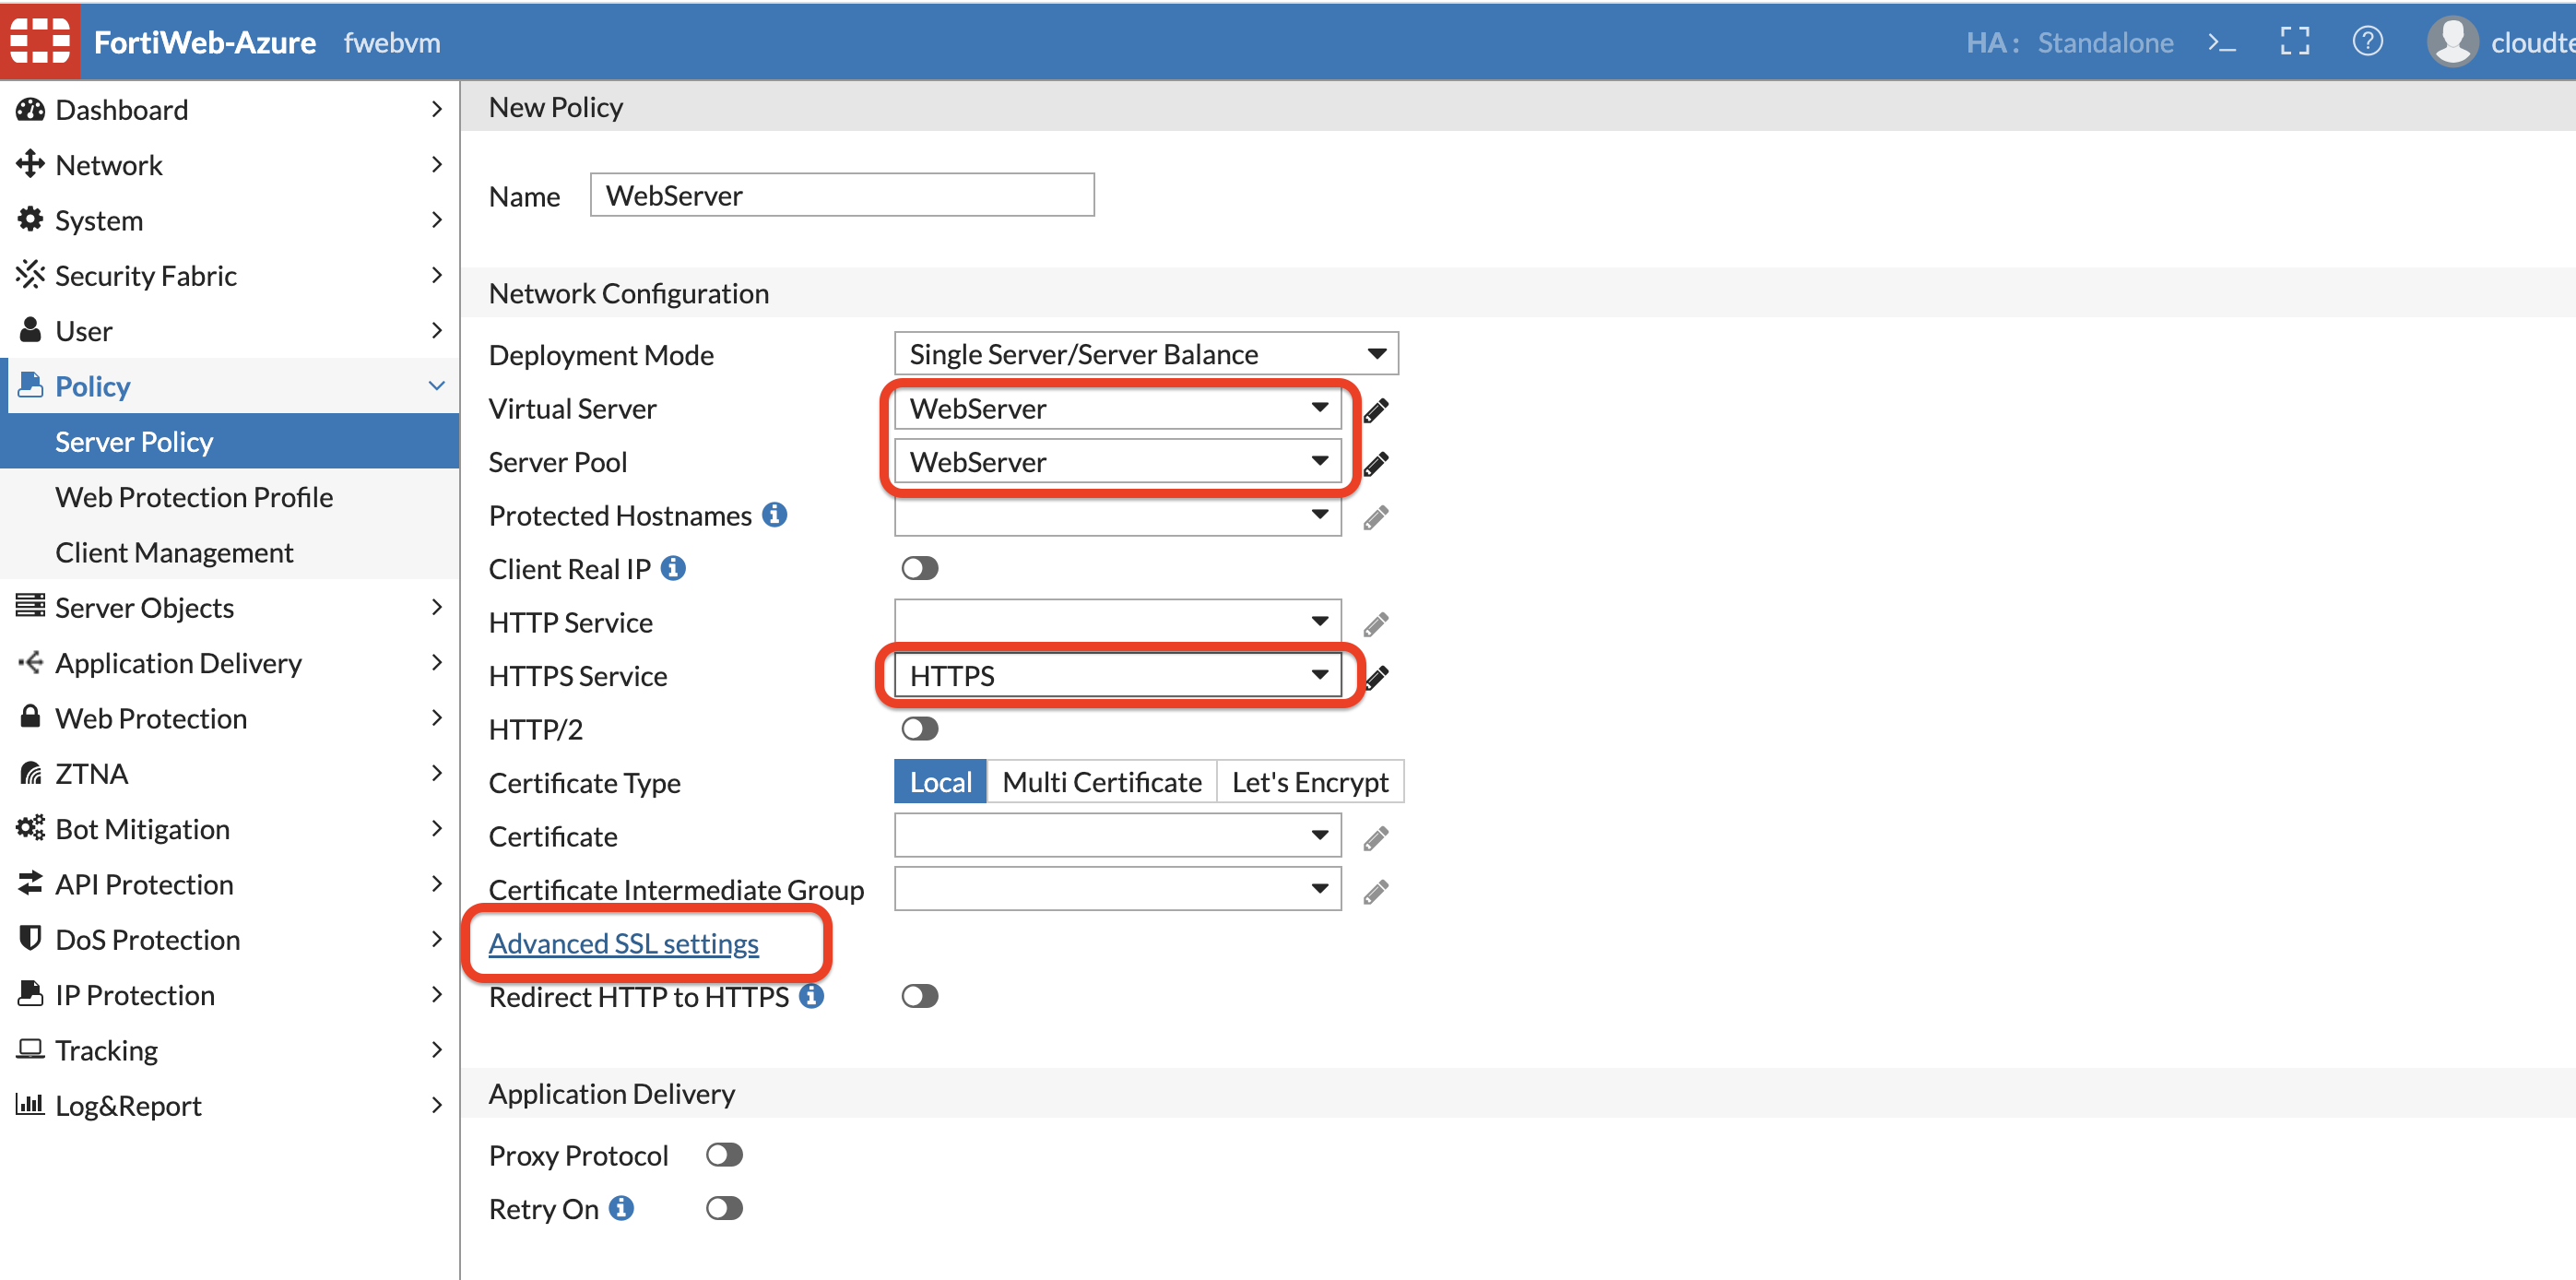Open Certificate Intermediate Group dropdown

tap(1117, 889)
